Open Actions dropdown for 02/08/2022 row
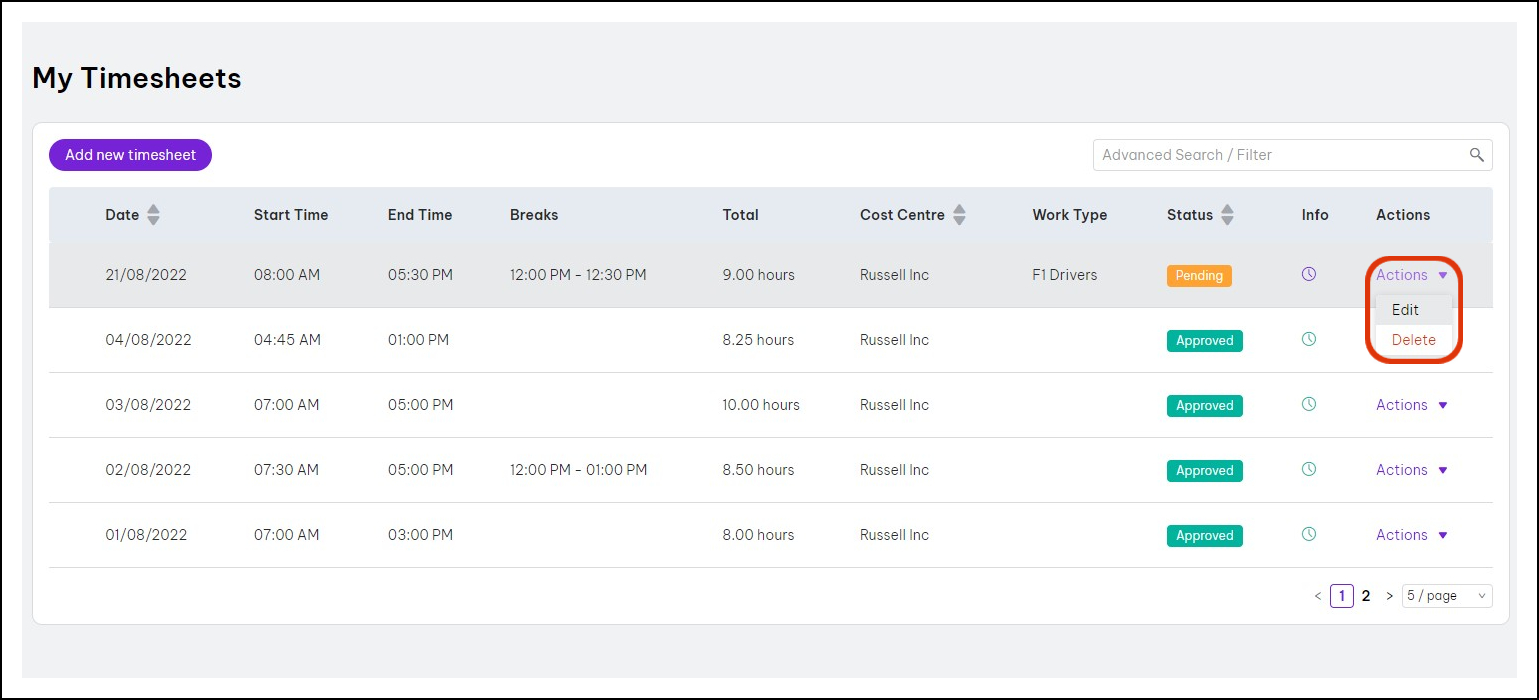 point(1411,470)
